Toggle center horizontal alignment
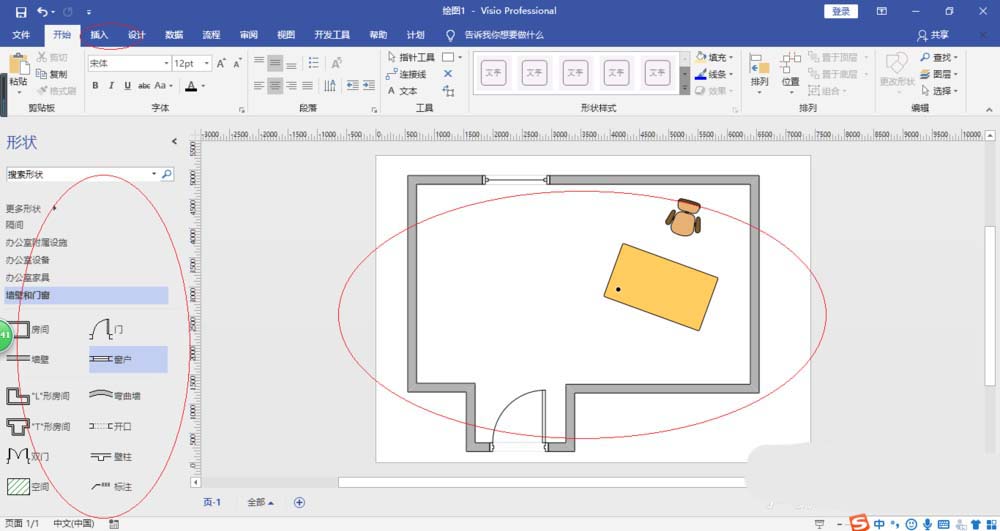 [275, 85]
